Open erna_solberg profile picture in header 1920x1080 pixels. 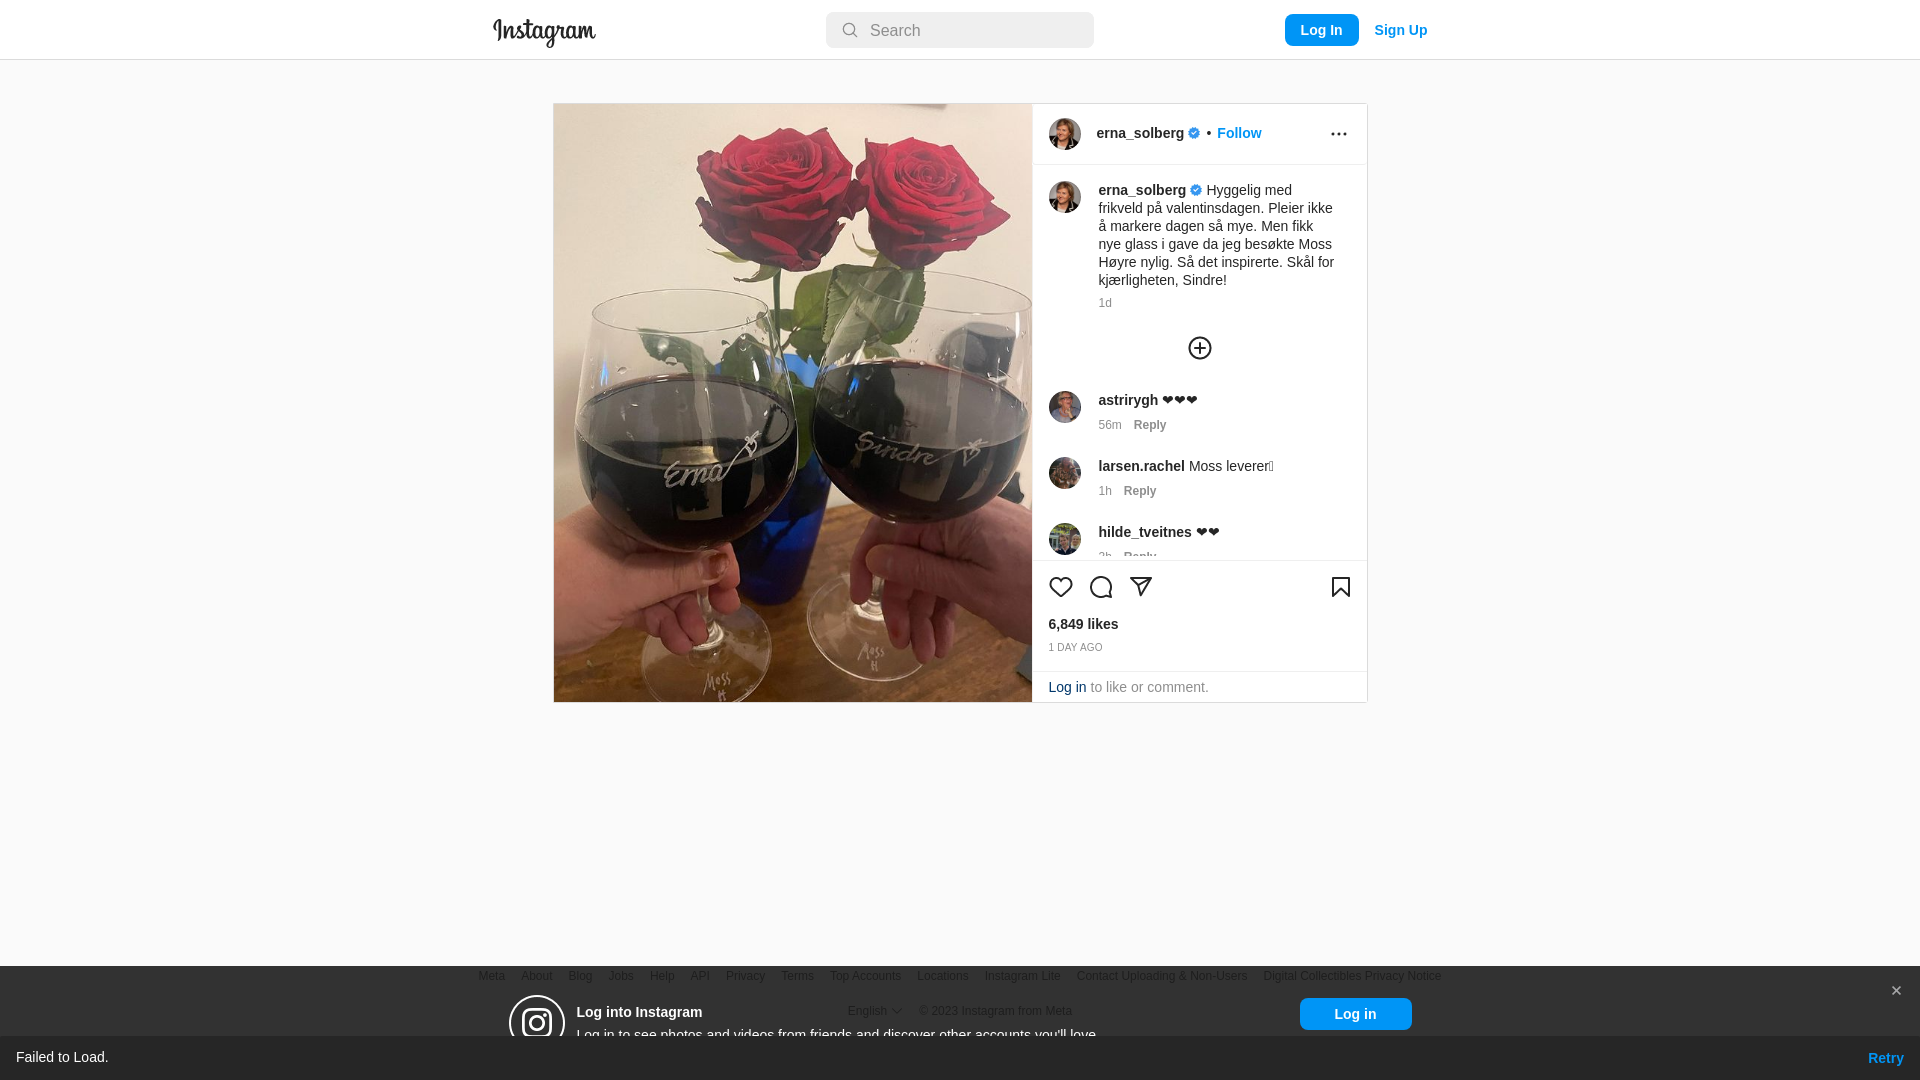tap(1065, 134)
